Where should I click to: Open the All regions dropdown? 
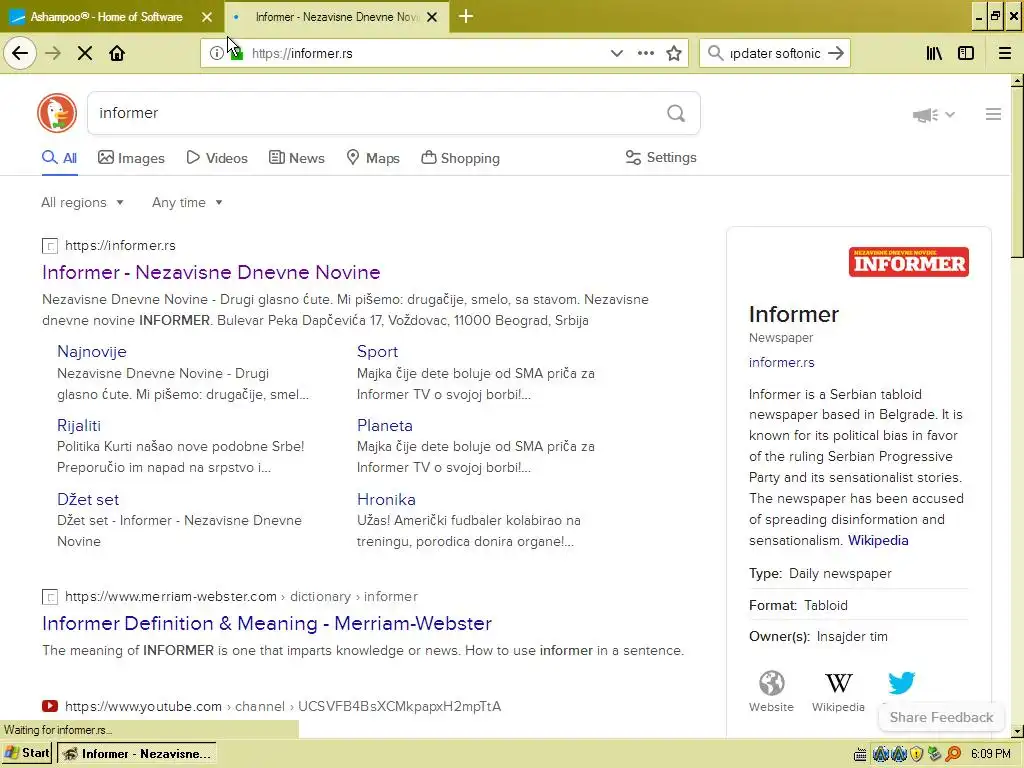[82, 202]
